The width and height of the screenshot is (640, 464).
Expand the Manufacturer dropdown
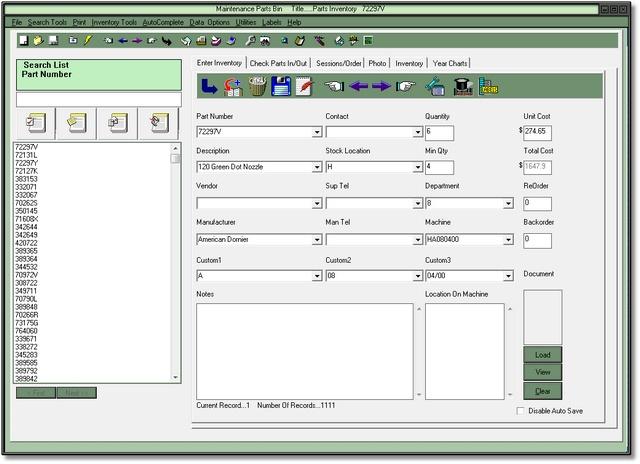[317, 240]
